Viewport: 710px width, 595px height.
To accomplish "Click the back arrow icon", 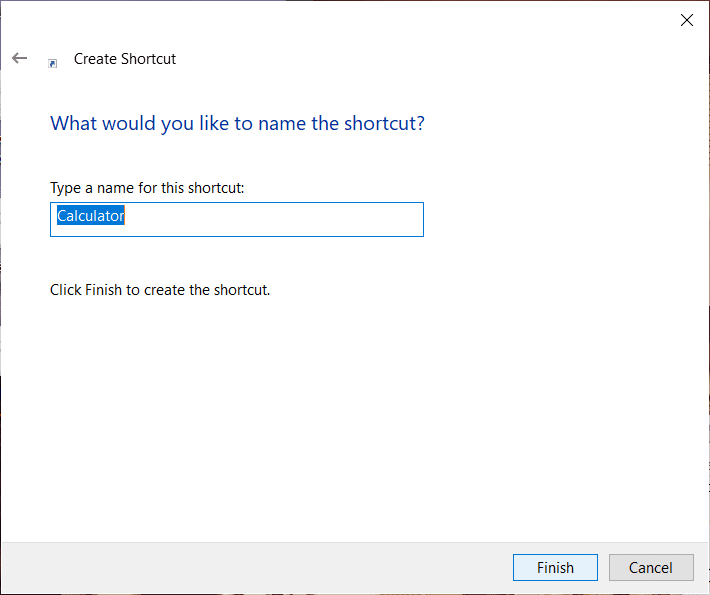I will pos(20,59).
